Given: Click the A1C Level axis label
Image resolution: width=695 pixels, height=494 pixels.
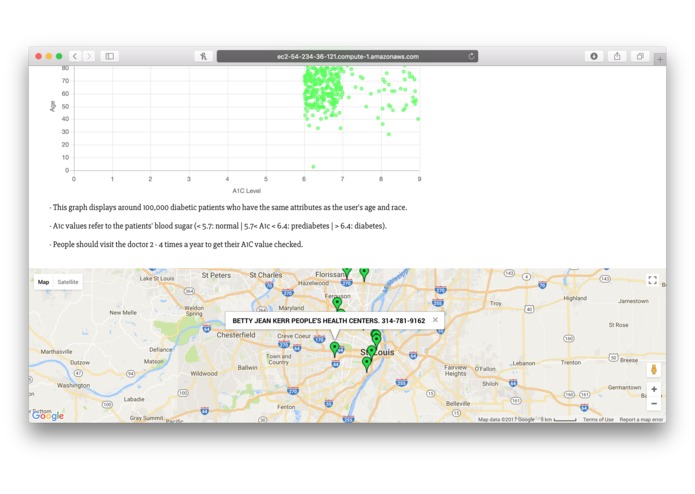Looking at the screenshot, I should 246,191.
